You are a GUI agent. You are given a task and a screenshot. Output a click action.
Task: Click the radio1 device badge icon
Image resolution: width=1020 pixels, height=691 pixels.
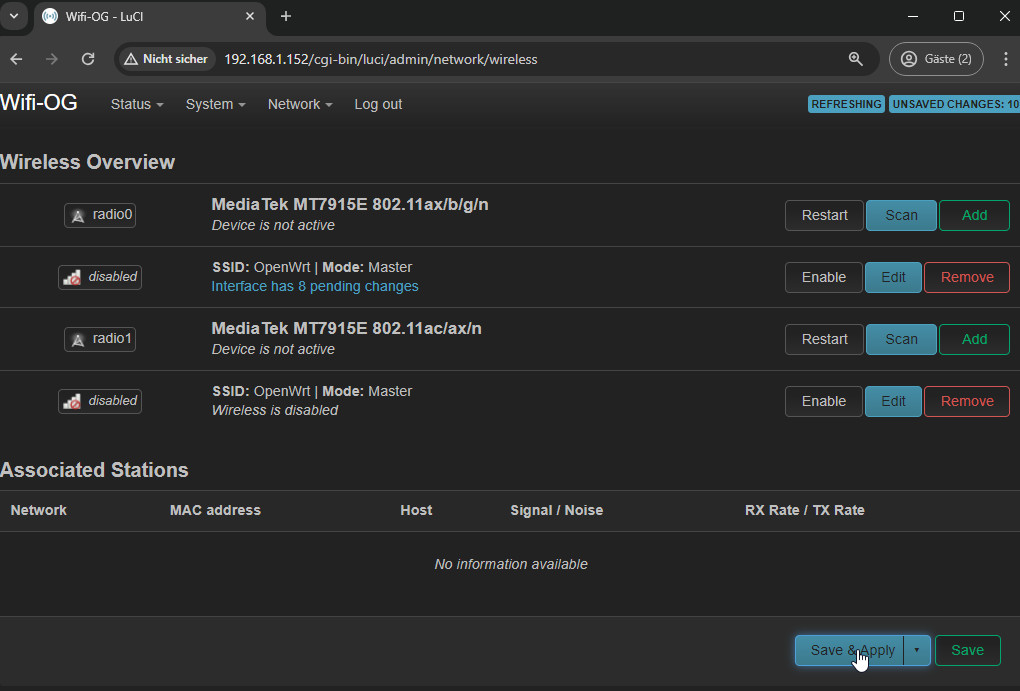pyautogui.click(x=100, y=339)
